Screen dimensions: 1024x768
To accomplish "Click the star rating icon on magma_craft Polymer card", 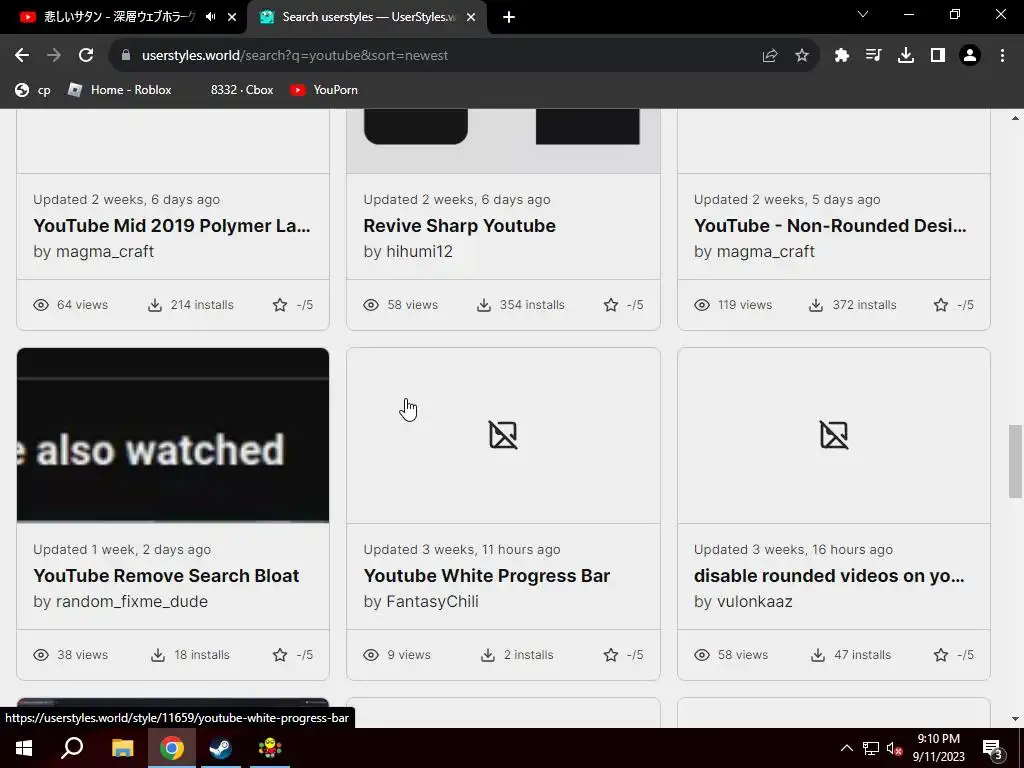I will (280, 305).
